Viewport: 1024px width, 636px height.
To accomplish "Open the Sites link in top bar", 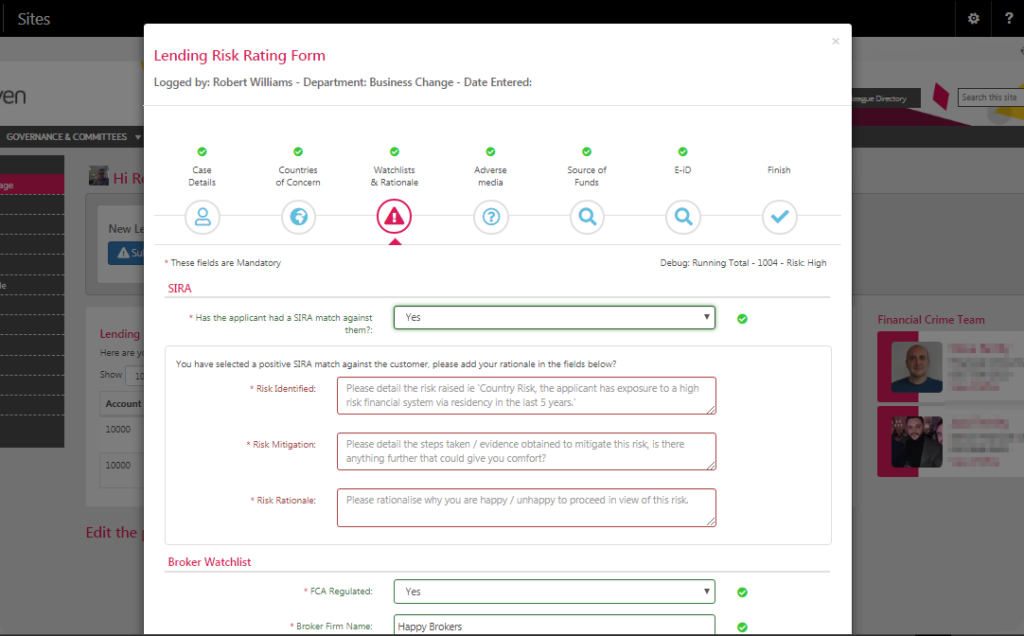I will point(34,19).
